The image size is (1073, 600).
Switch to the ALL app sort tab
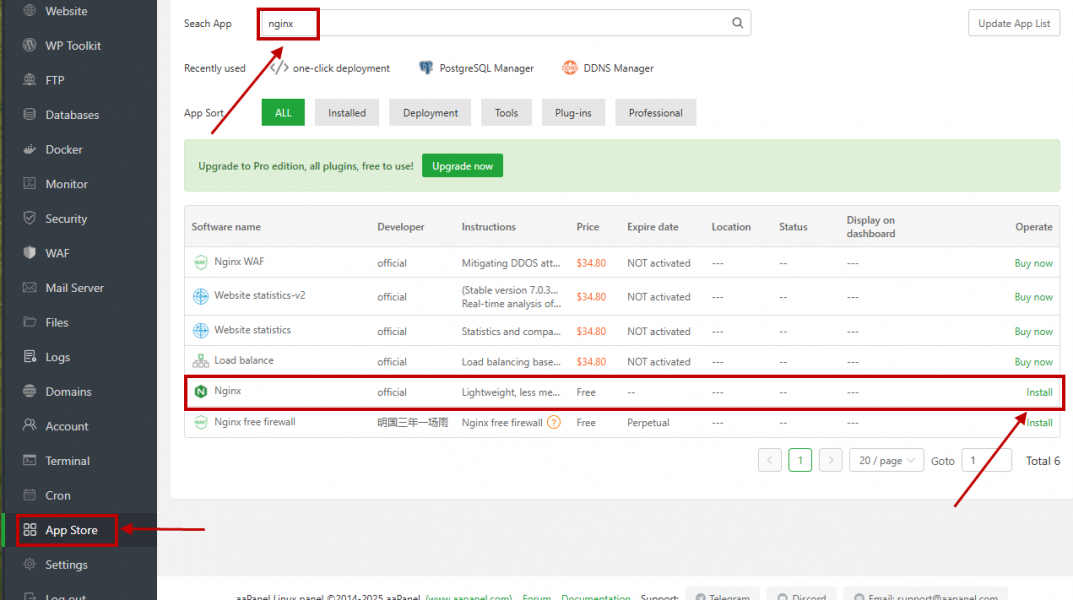coord(283,113)
